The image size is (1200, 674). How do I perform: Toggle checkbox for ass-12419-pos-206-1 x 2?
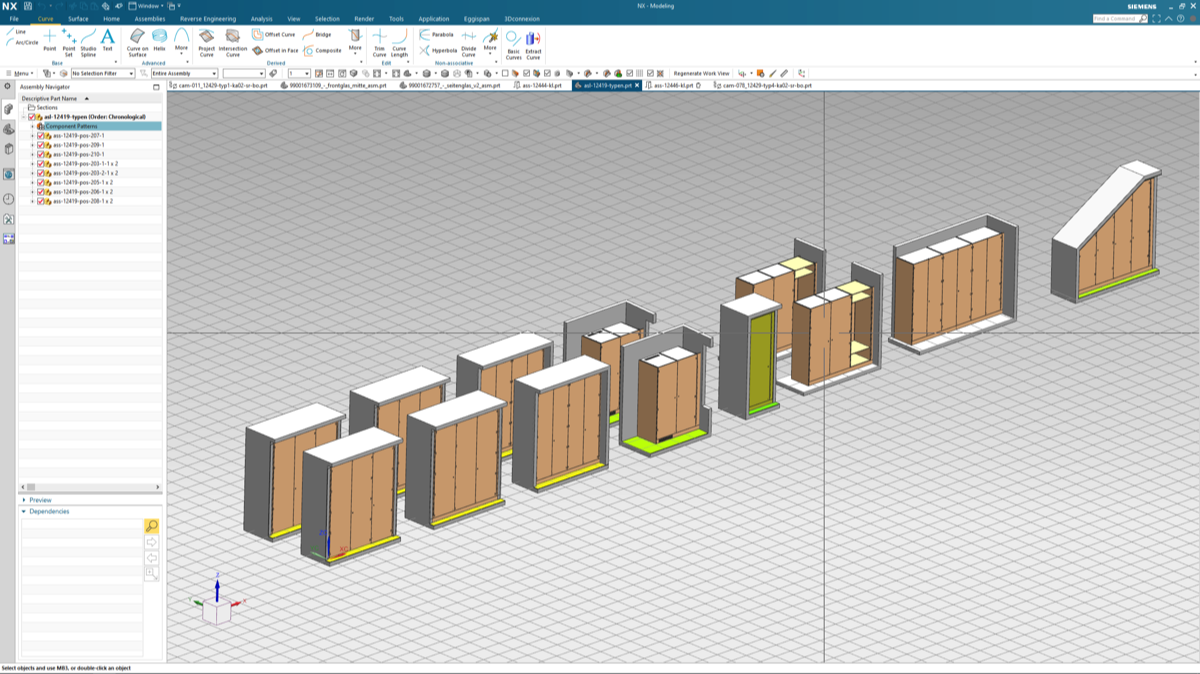(x=40, y=192)
